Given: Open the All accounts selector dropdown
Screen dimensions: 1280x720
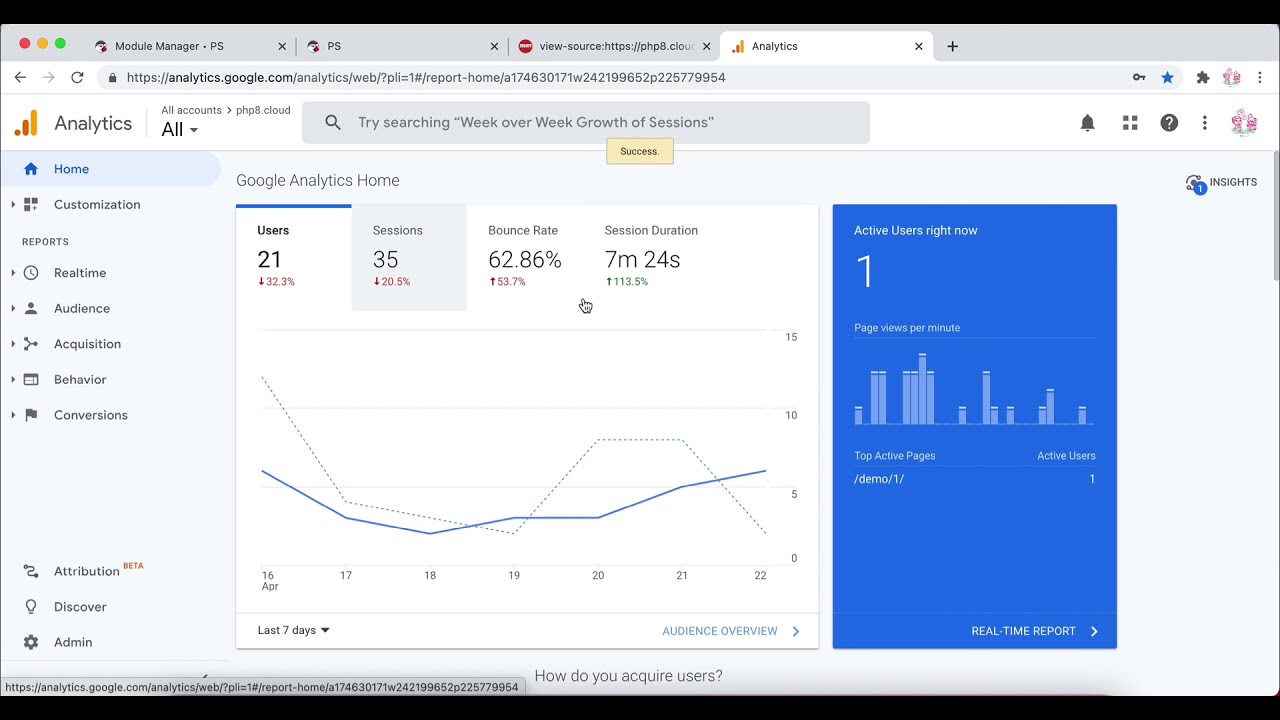Looking at the screenshot, I should tap(180, 130).
